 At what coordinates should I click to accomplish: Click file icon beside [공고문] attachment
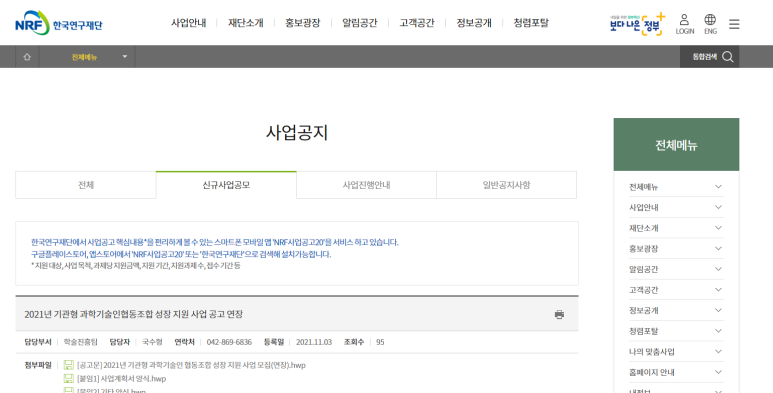pyautogui.click(x=69, y=365)
